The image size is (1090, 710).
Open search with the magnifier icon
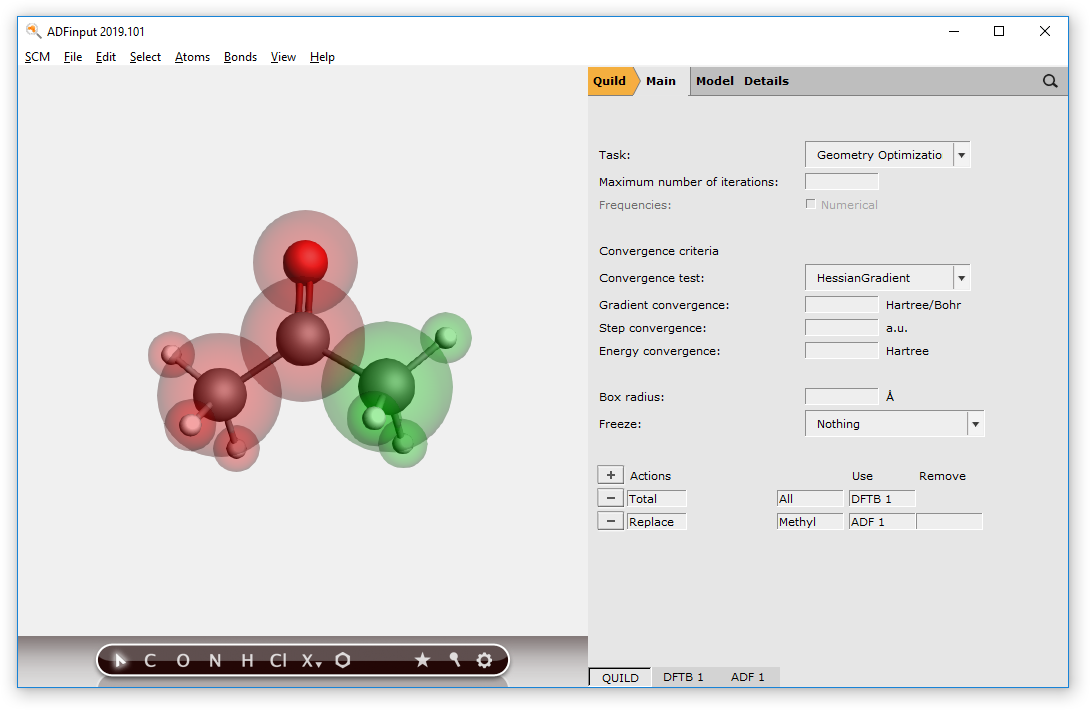tap(1050, 81)
